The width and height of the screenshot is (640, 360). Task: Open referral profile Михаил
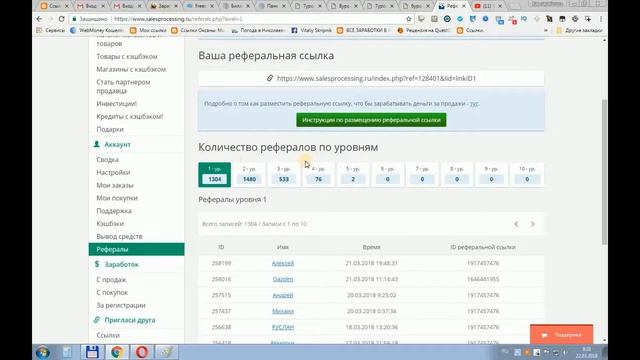[x=283, y=311]
